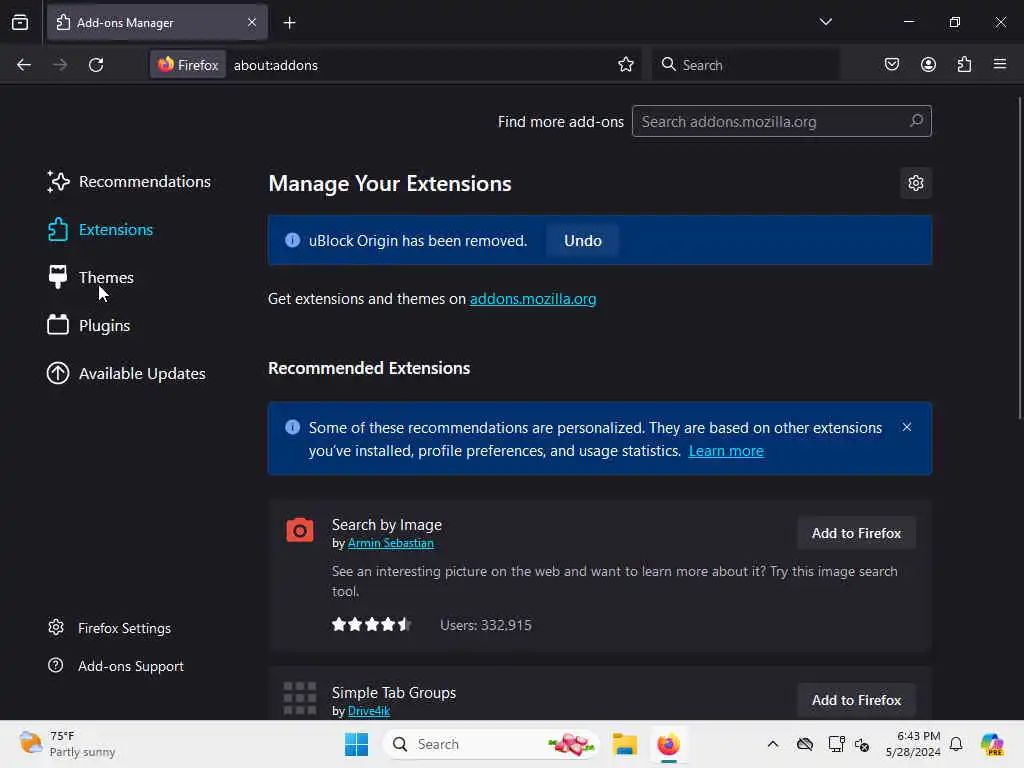Open the Recommendations category
The image size is (1024, 768).
129,182
